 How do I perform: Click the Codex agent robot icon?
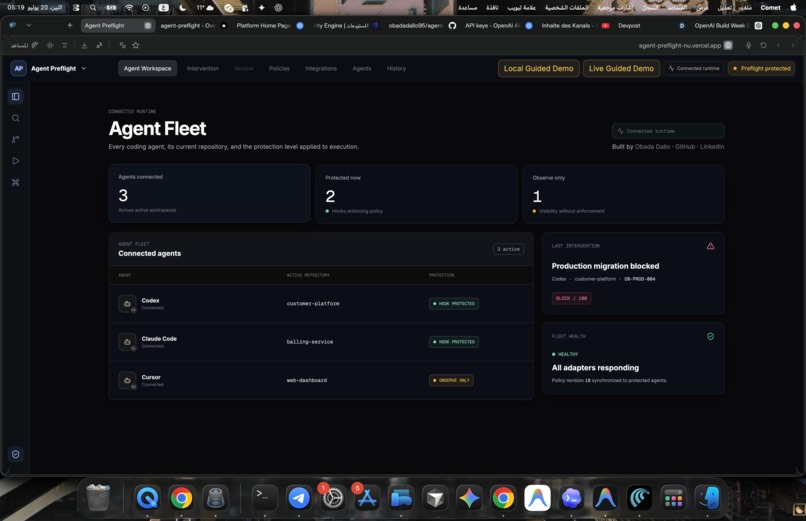coord(127,304)
